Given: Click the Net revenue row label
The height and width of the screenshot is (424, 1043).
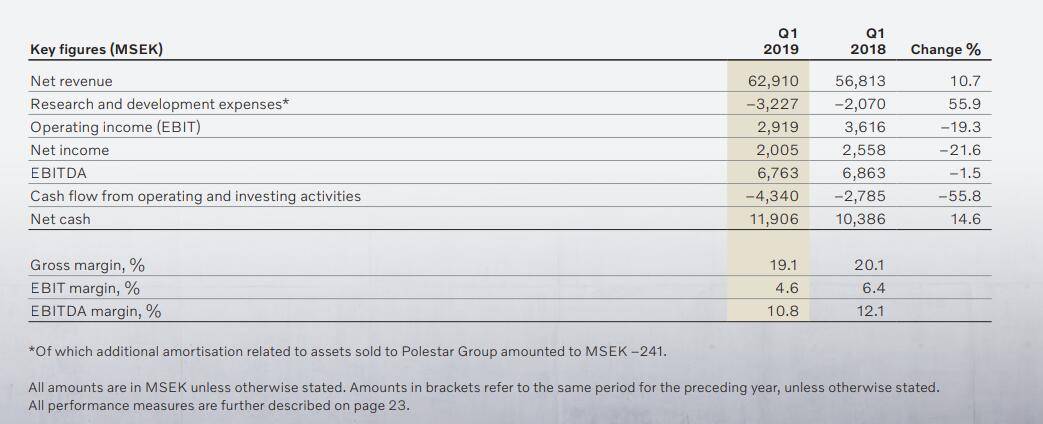Looking at the screenshot, I should 71,81.
